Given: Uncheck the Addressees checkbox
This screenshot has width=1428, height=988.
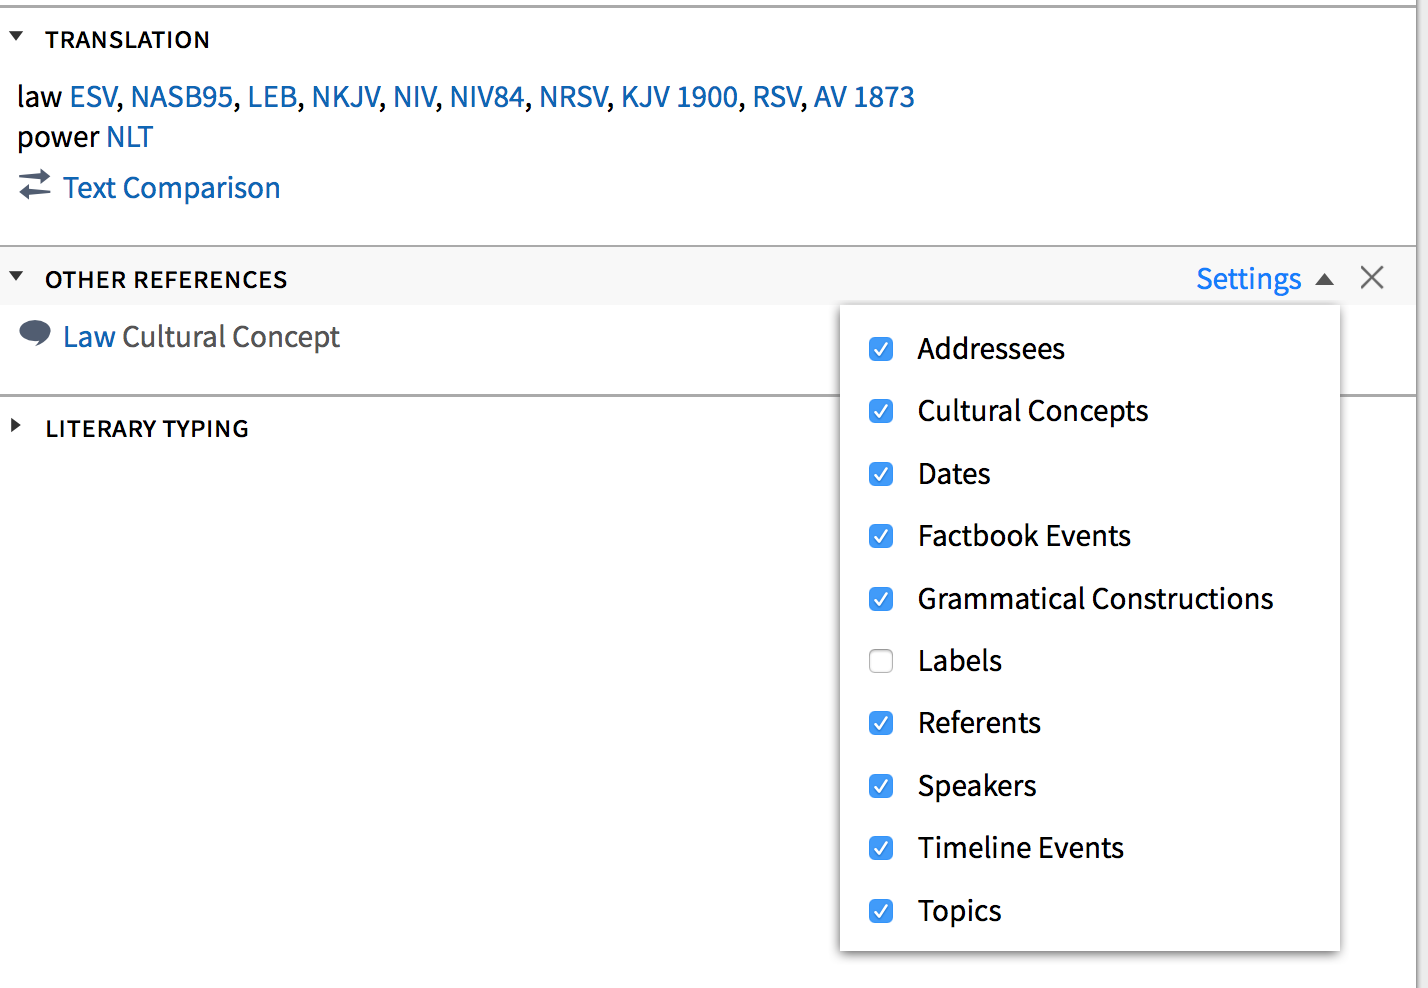Looking at the screenshot, I should tap(881, 349).
